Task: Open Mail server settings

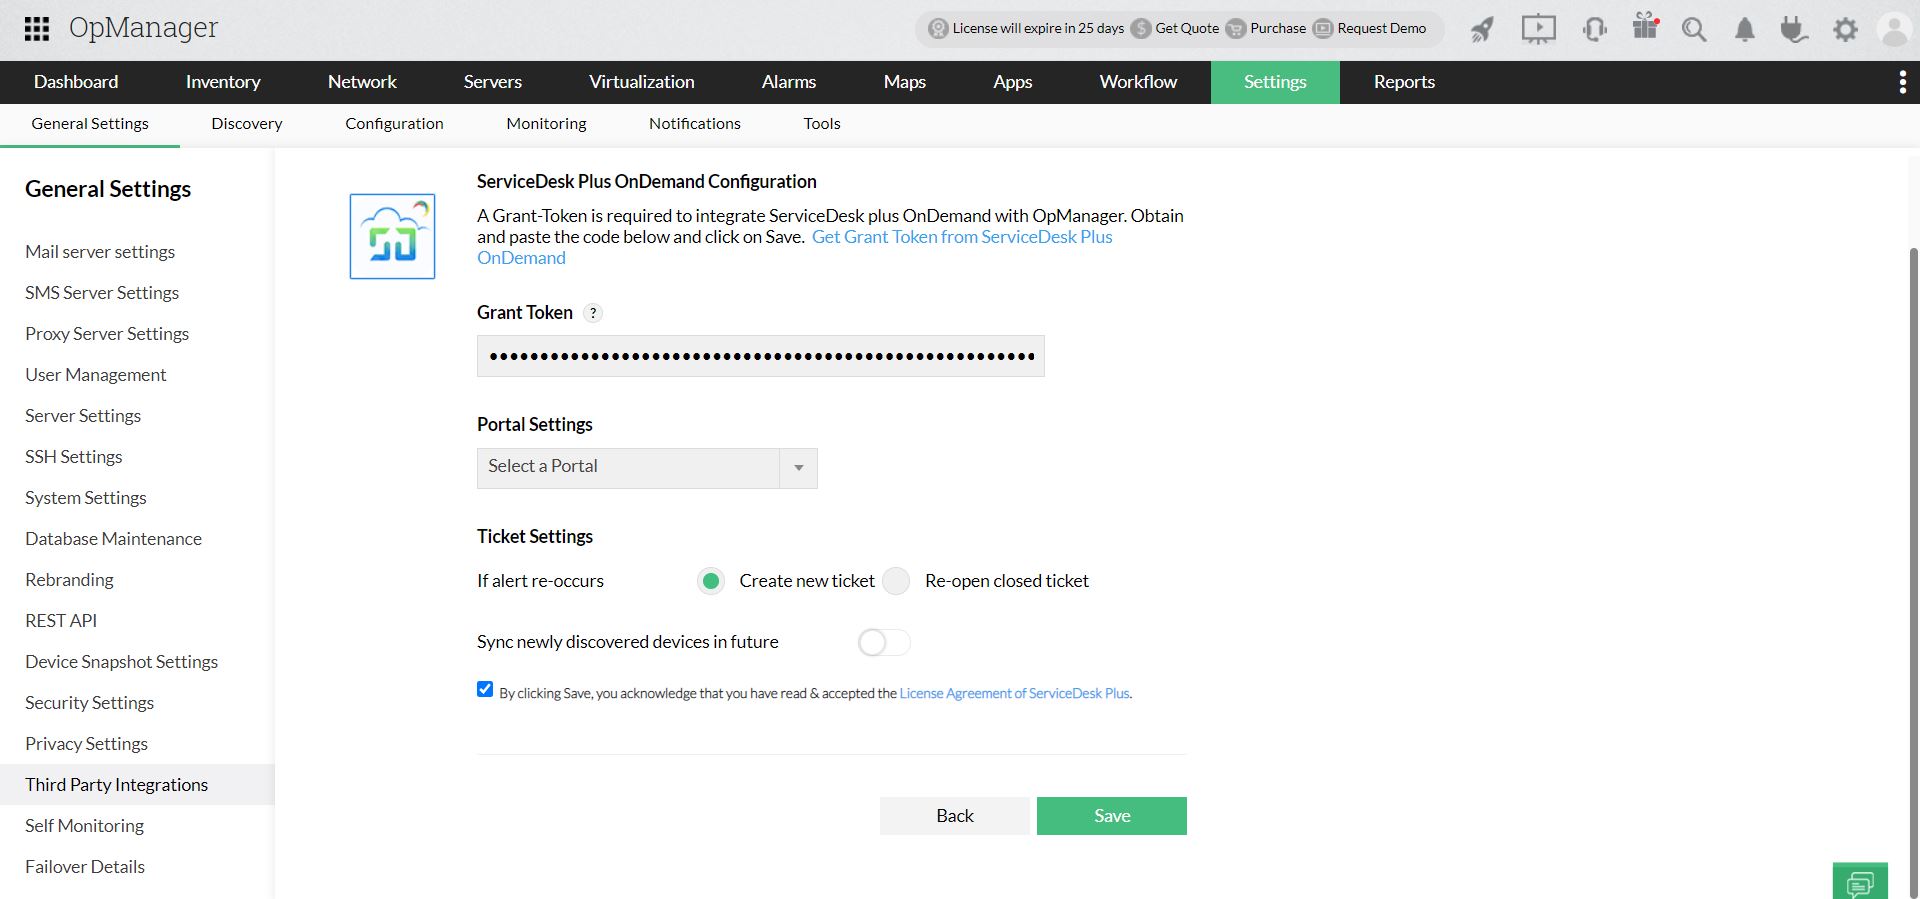Action: click(x=100, y=252)
